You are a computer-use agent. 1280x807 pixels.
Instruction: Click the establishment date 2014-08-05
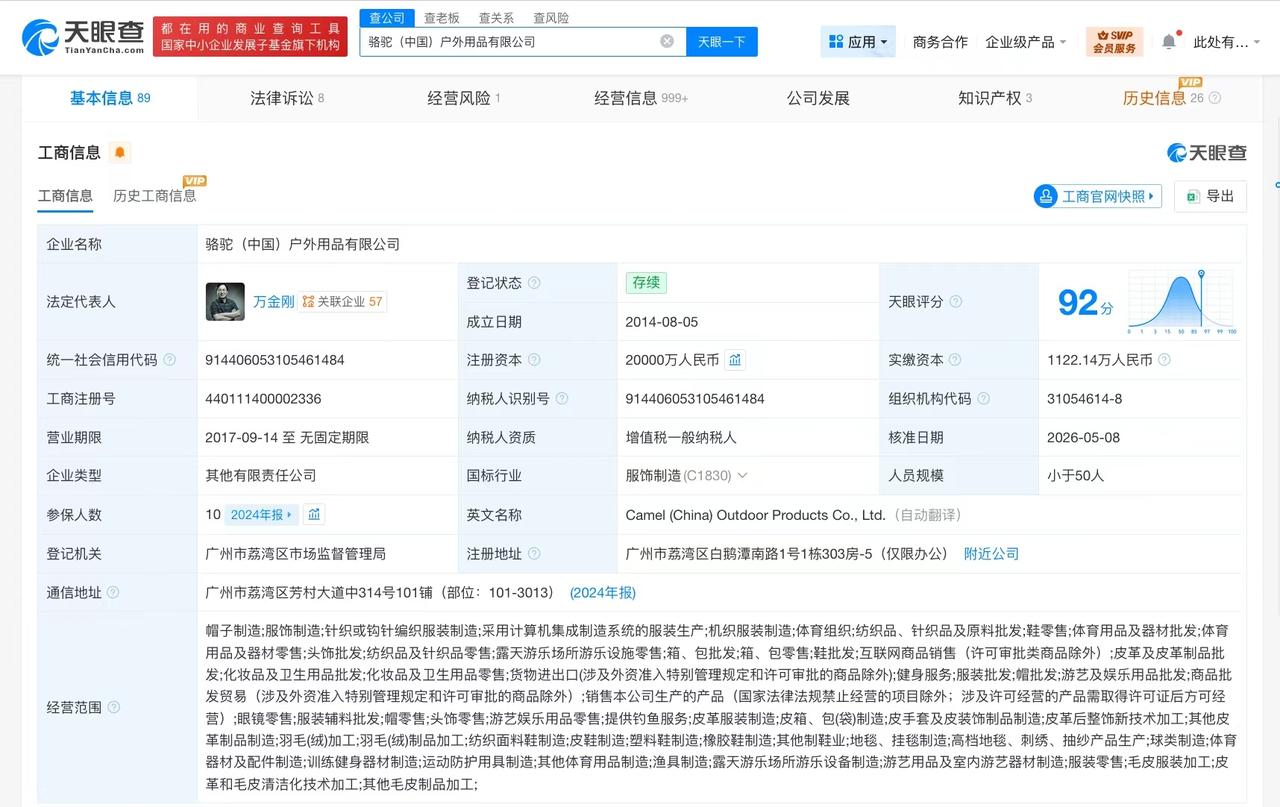[662, 322]
